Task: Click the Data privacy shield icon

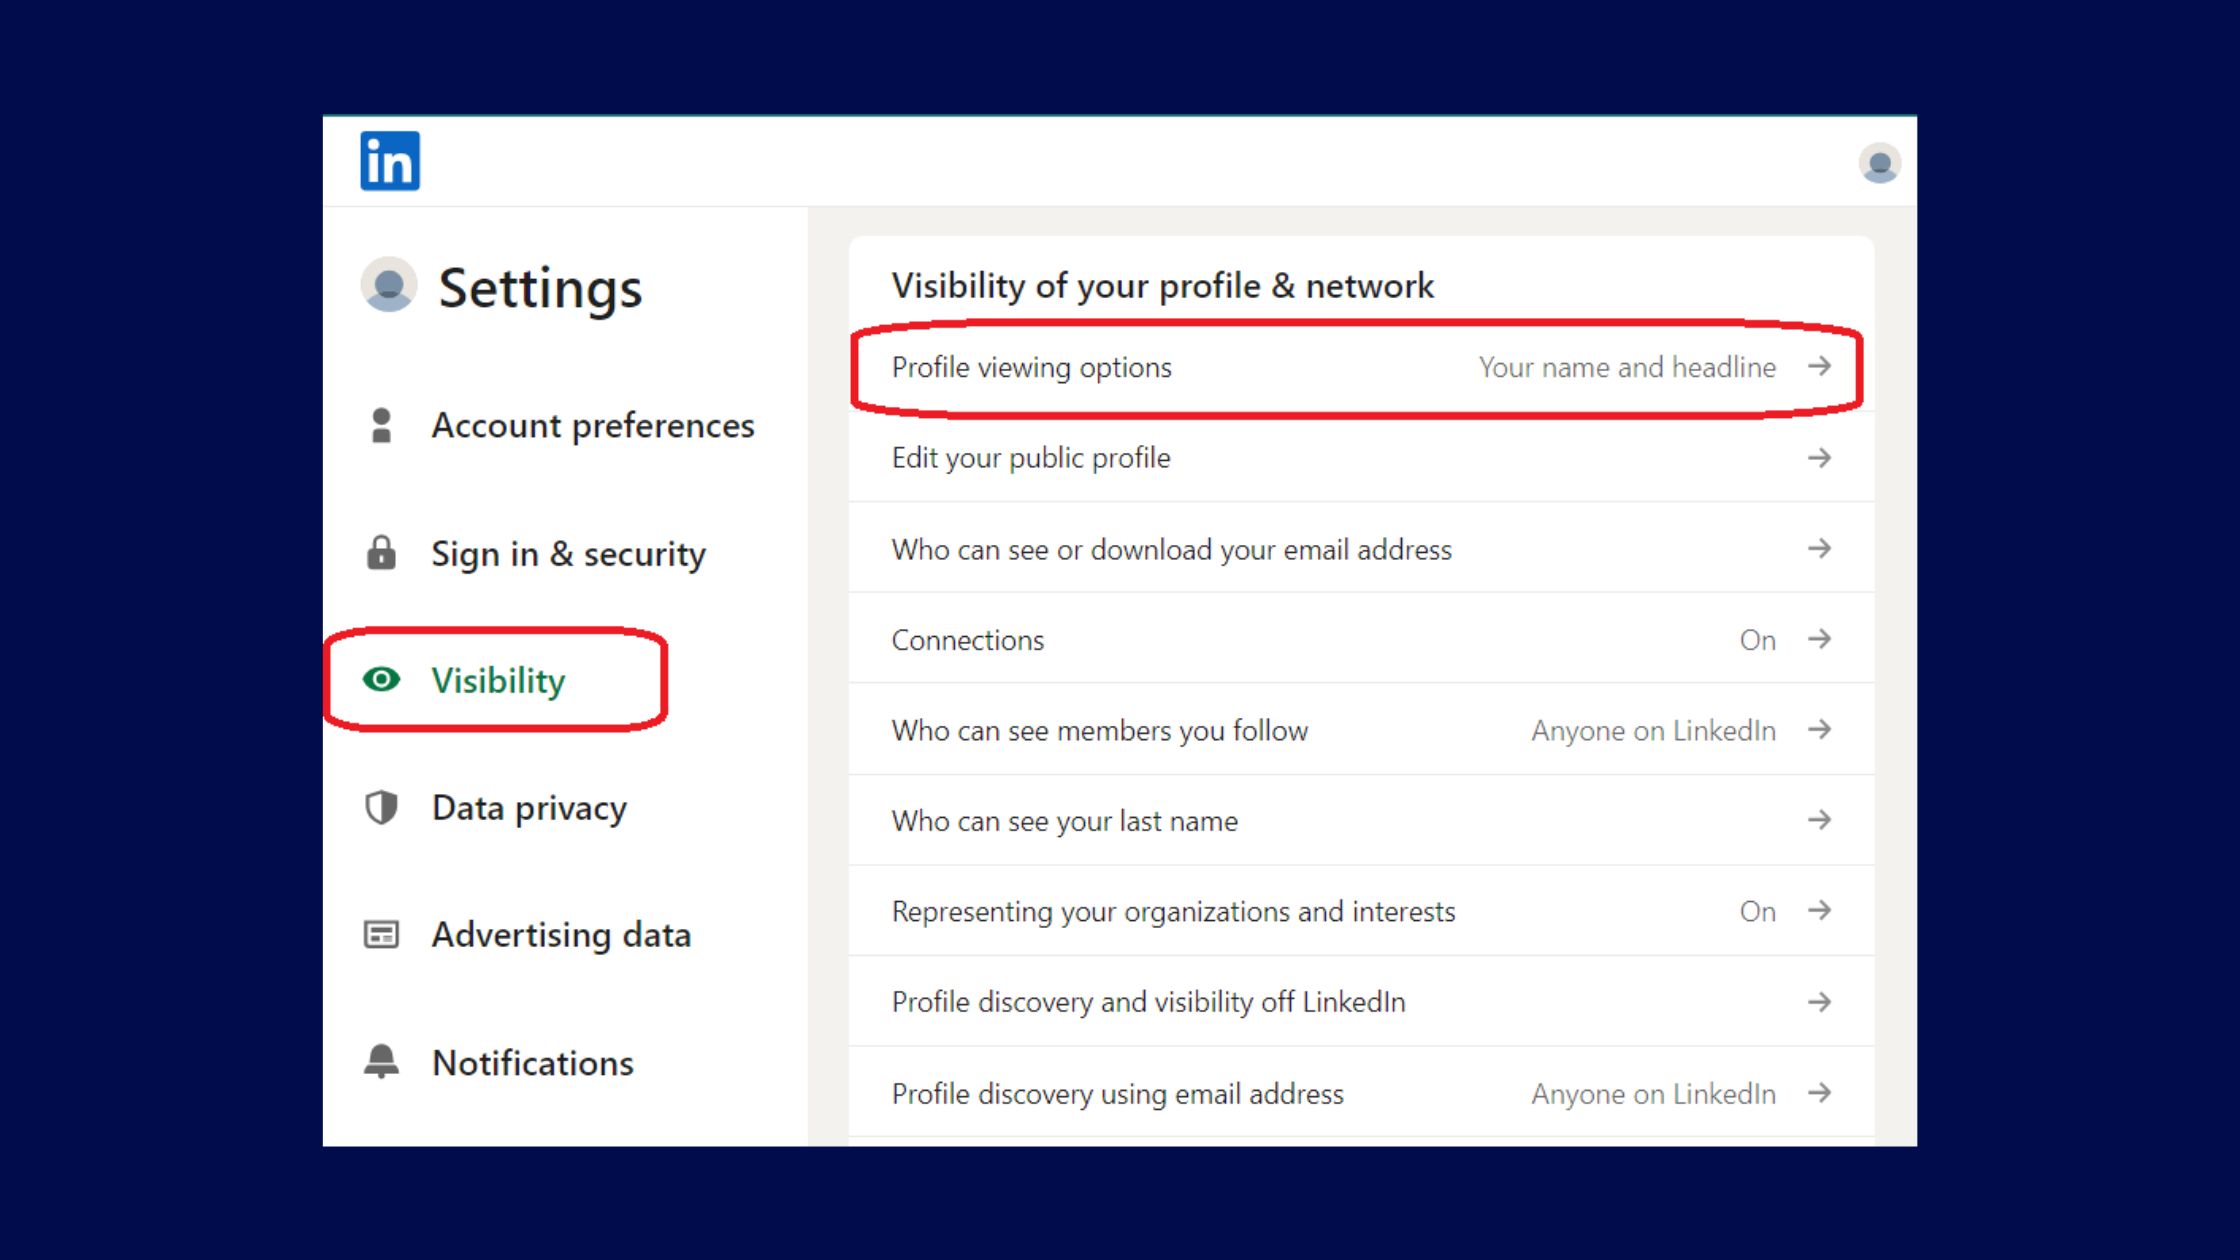Action: coord(382,807)
